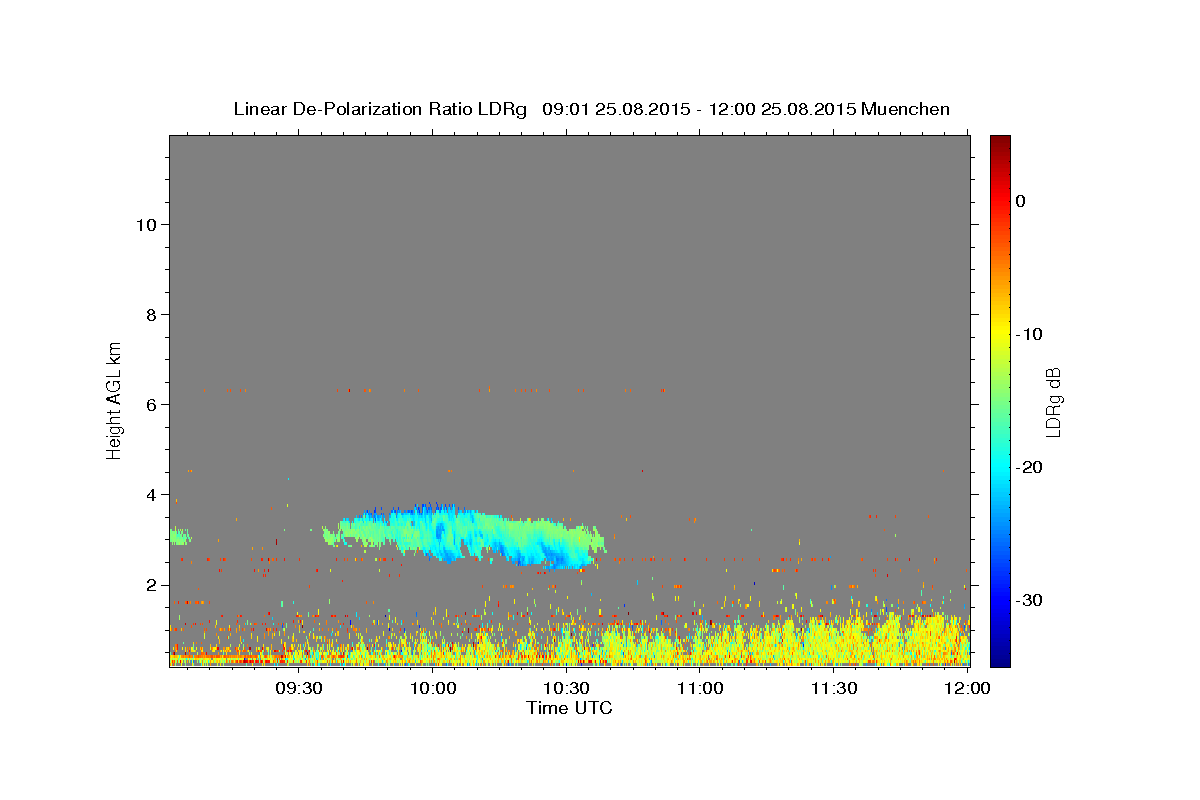Click the height tick label 10

point(145,224)
